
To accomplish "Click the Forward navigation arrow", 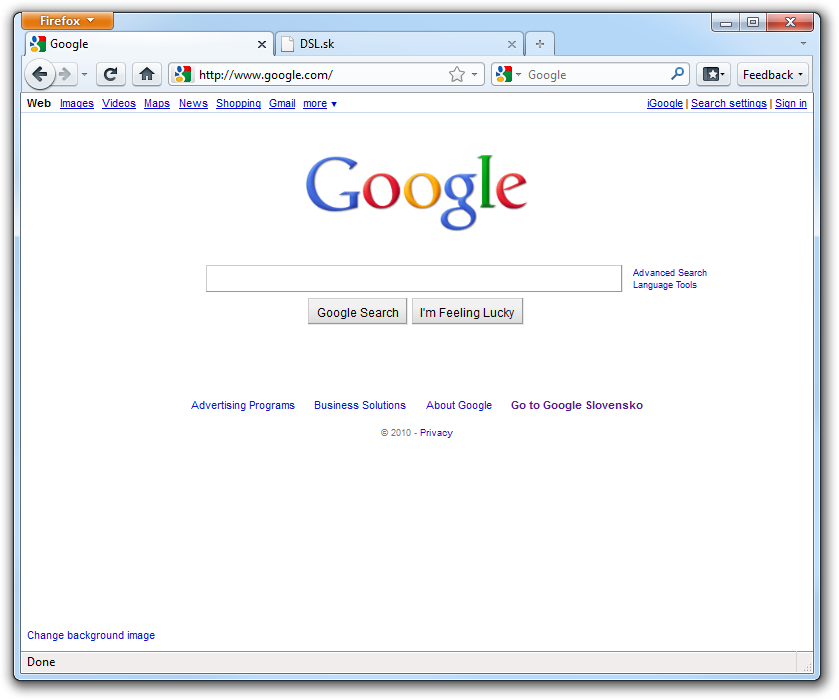I will coord(65,74).
